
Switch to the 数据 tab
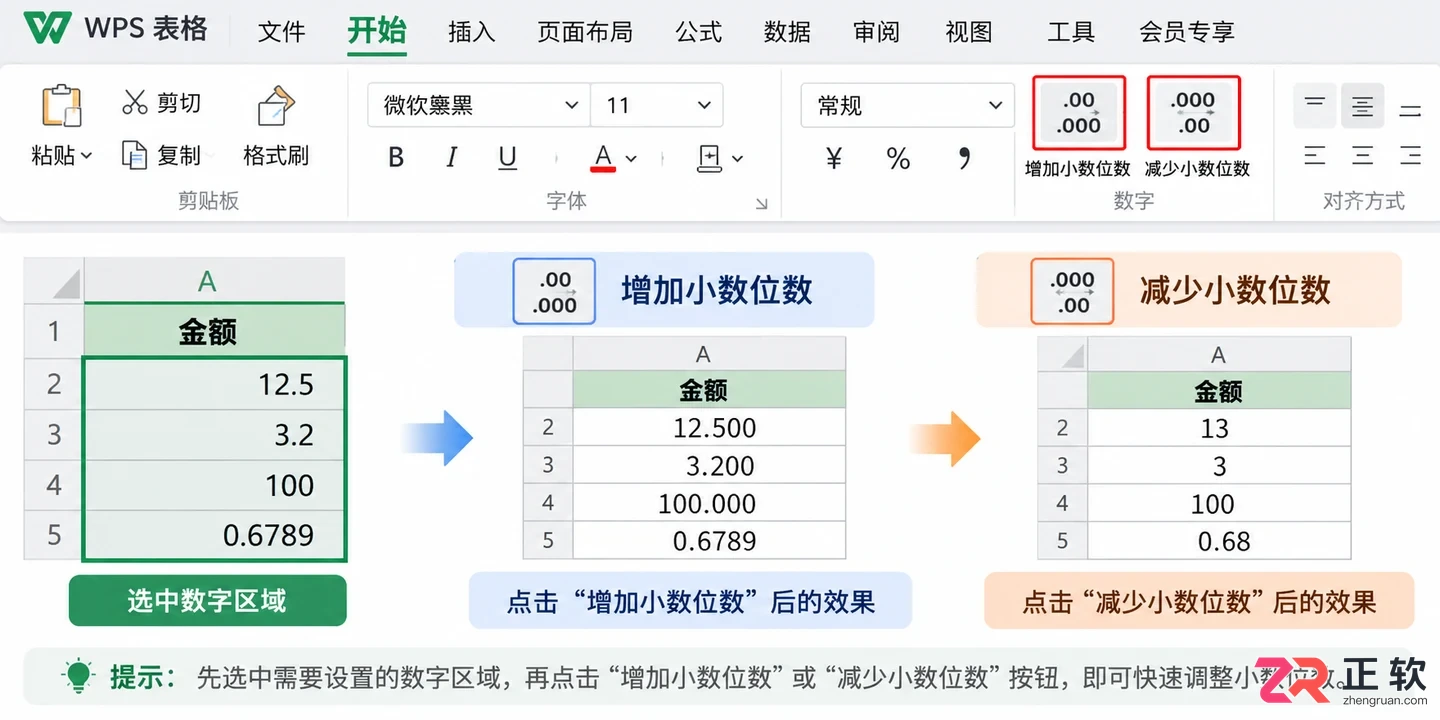coord(787,32)
